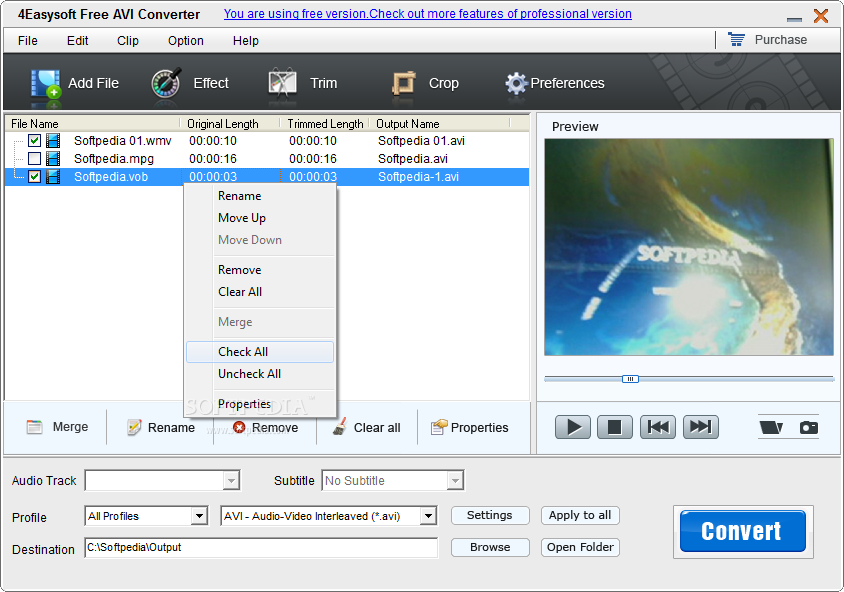Take a snapshot with camera icon
Image resolution: width=844 pixels, height=592 pixels.
click(x=808, y=427)
